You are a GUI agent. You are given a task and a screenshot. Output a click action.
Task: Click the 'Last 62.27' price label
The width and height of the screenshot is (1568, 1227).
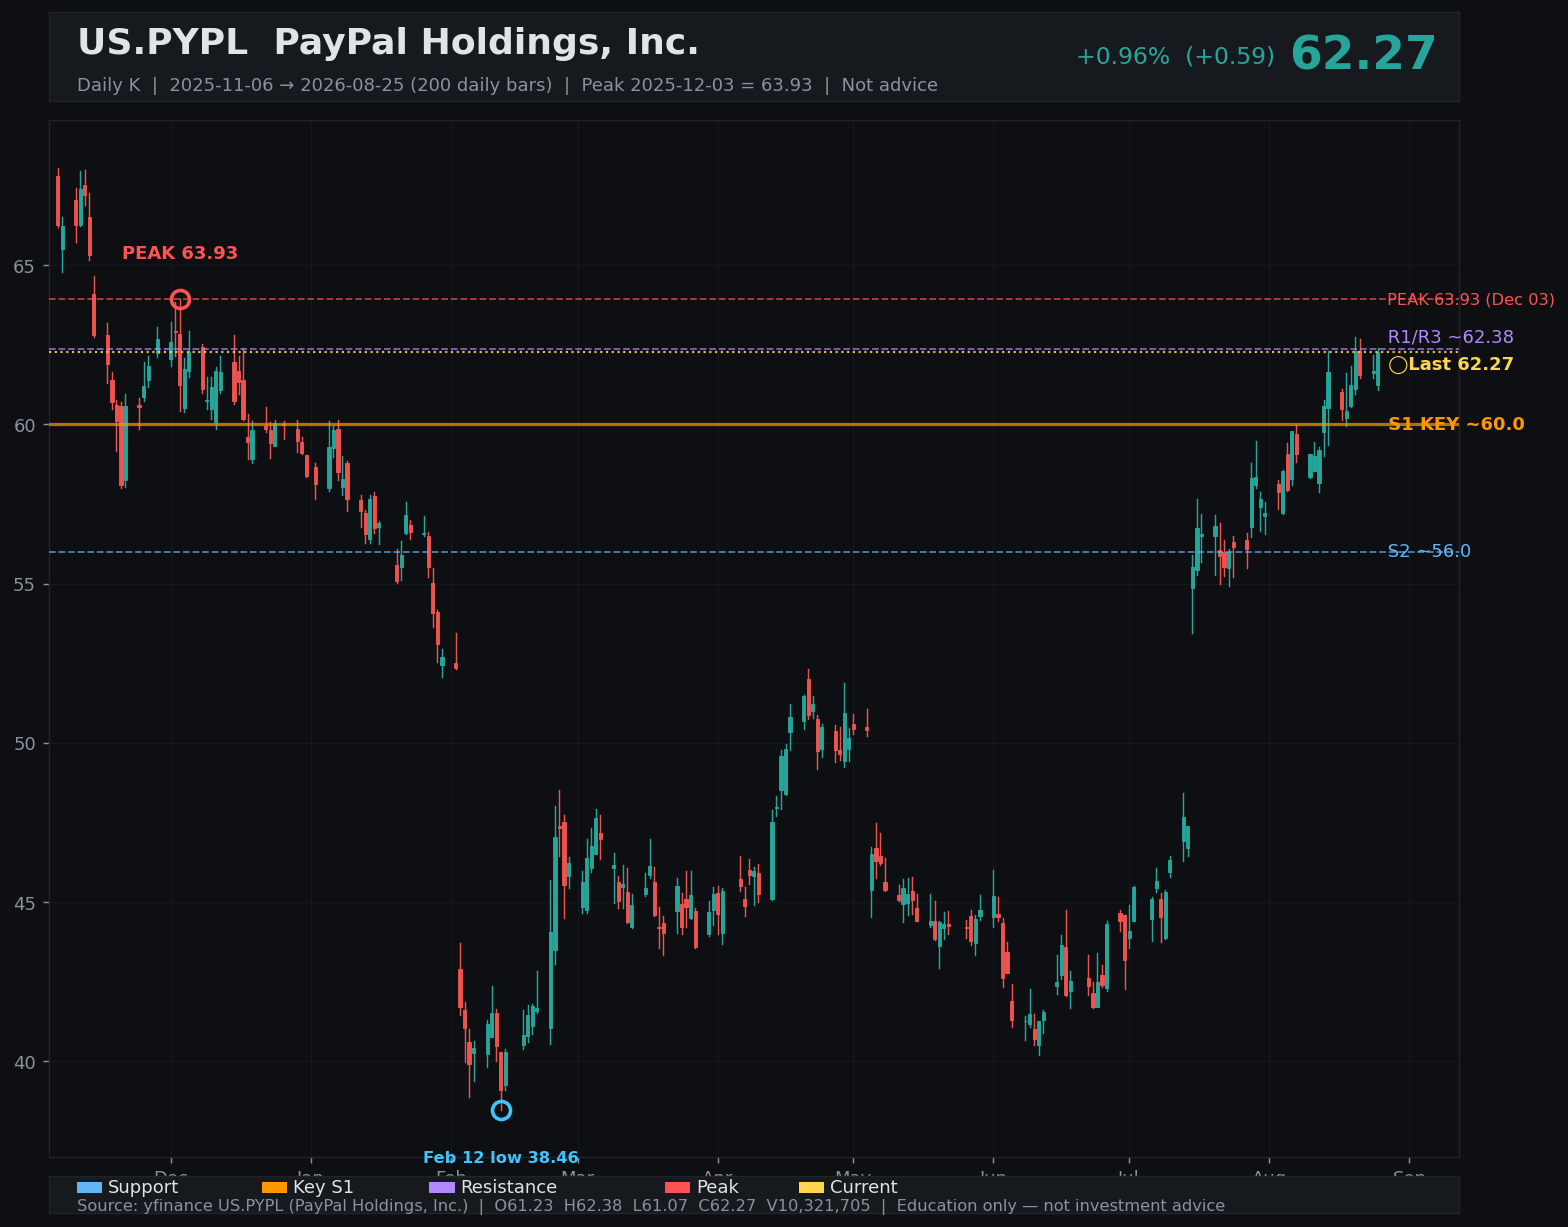point(1461,365)
